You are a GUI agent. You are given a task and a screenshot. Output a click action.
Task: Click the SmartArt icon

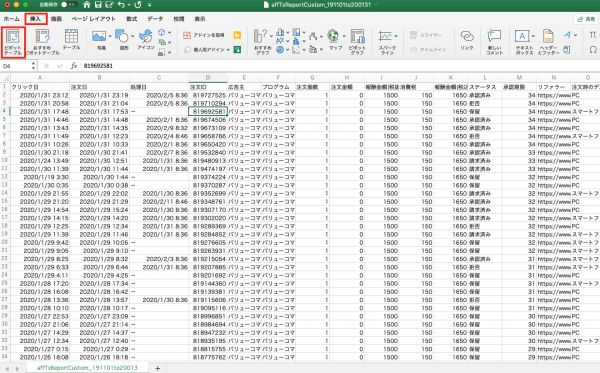tap(162, 42)
